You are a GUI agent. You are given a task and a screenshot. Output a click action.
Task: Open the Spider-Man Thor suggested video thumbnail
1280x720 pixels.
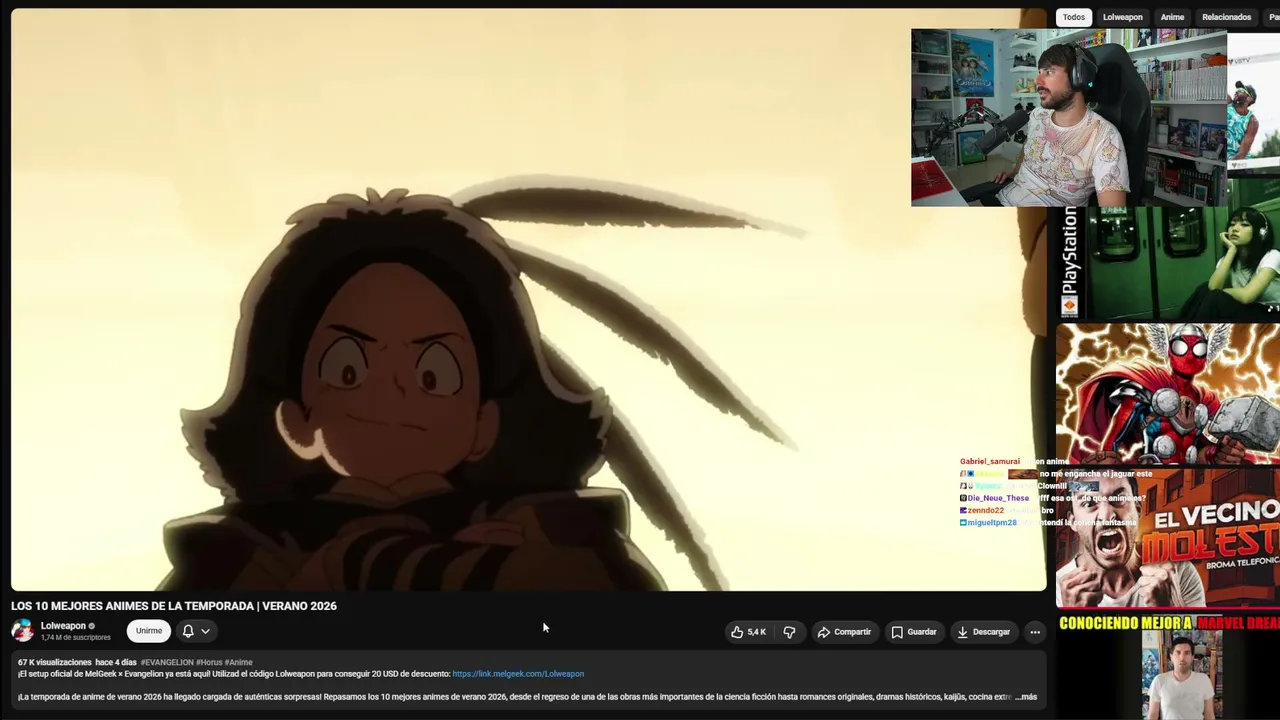[1168, 393]
